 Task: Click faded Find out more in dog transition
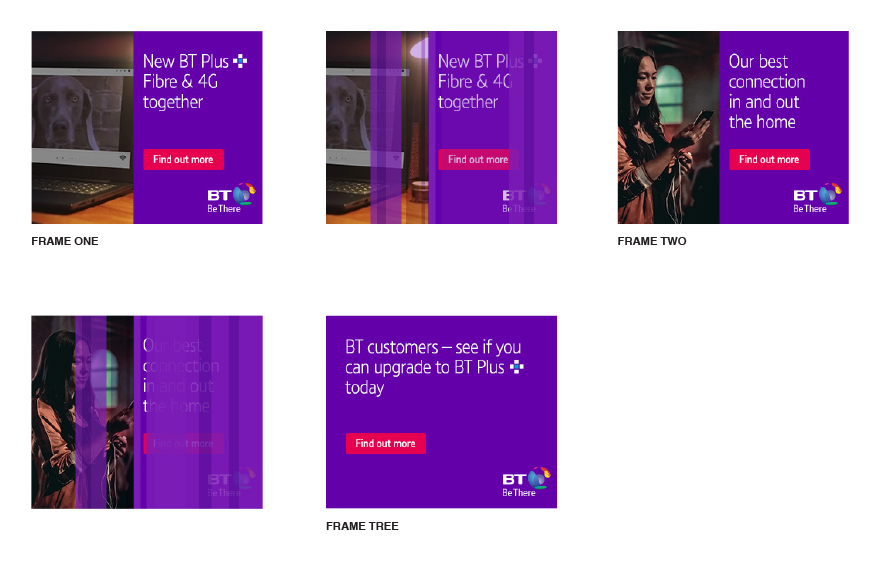[478, 159]
